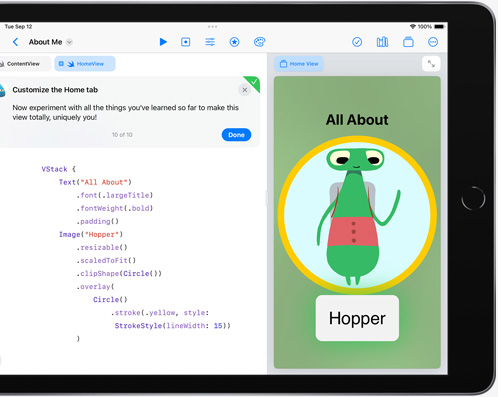Close the Customize the Home tab card

245,90
